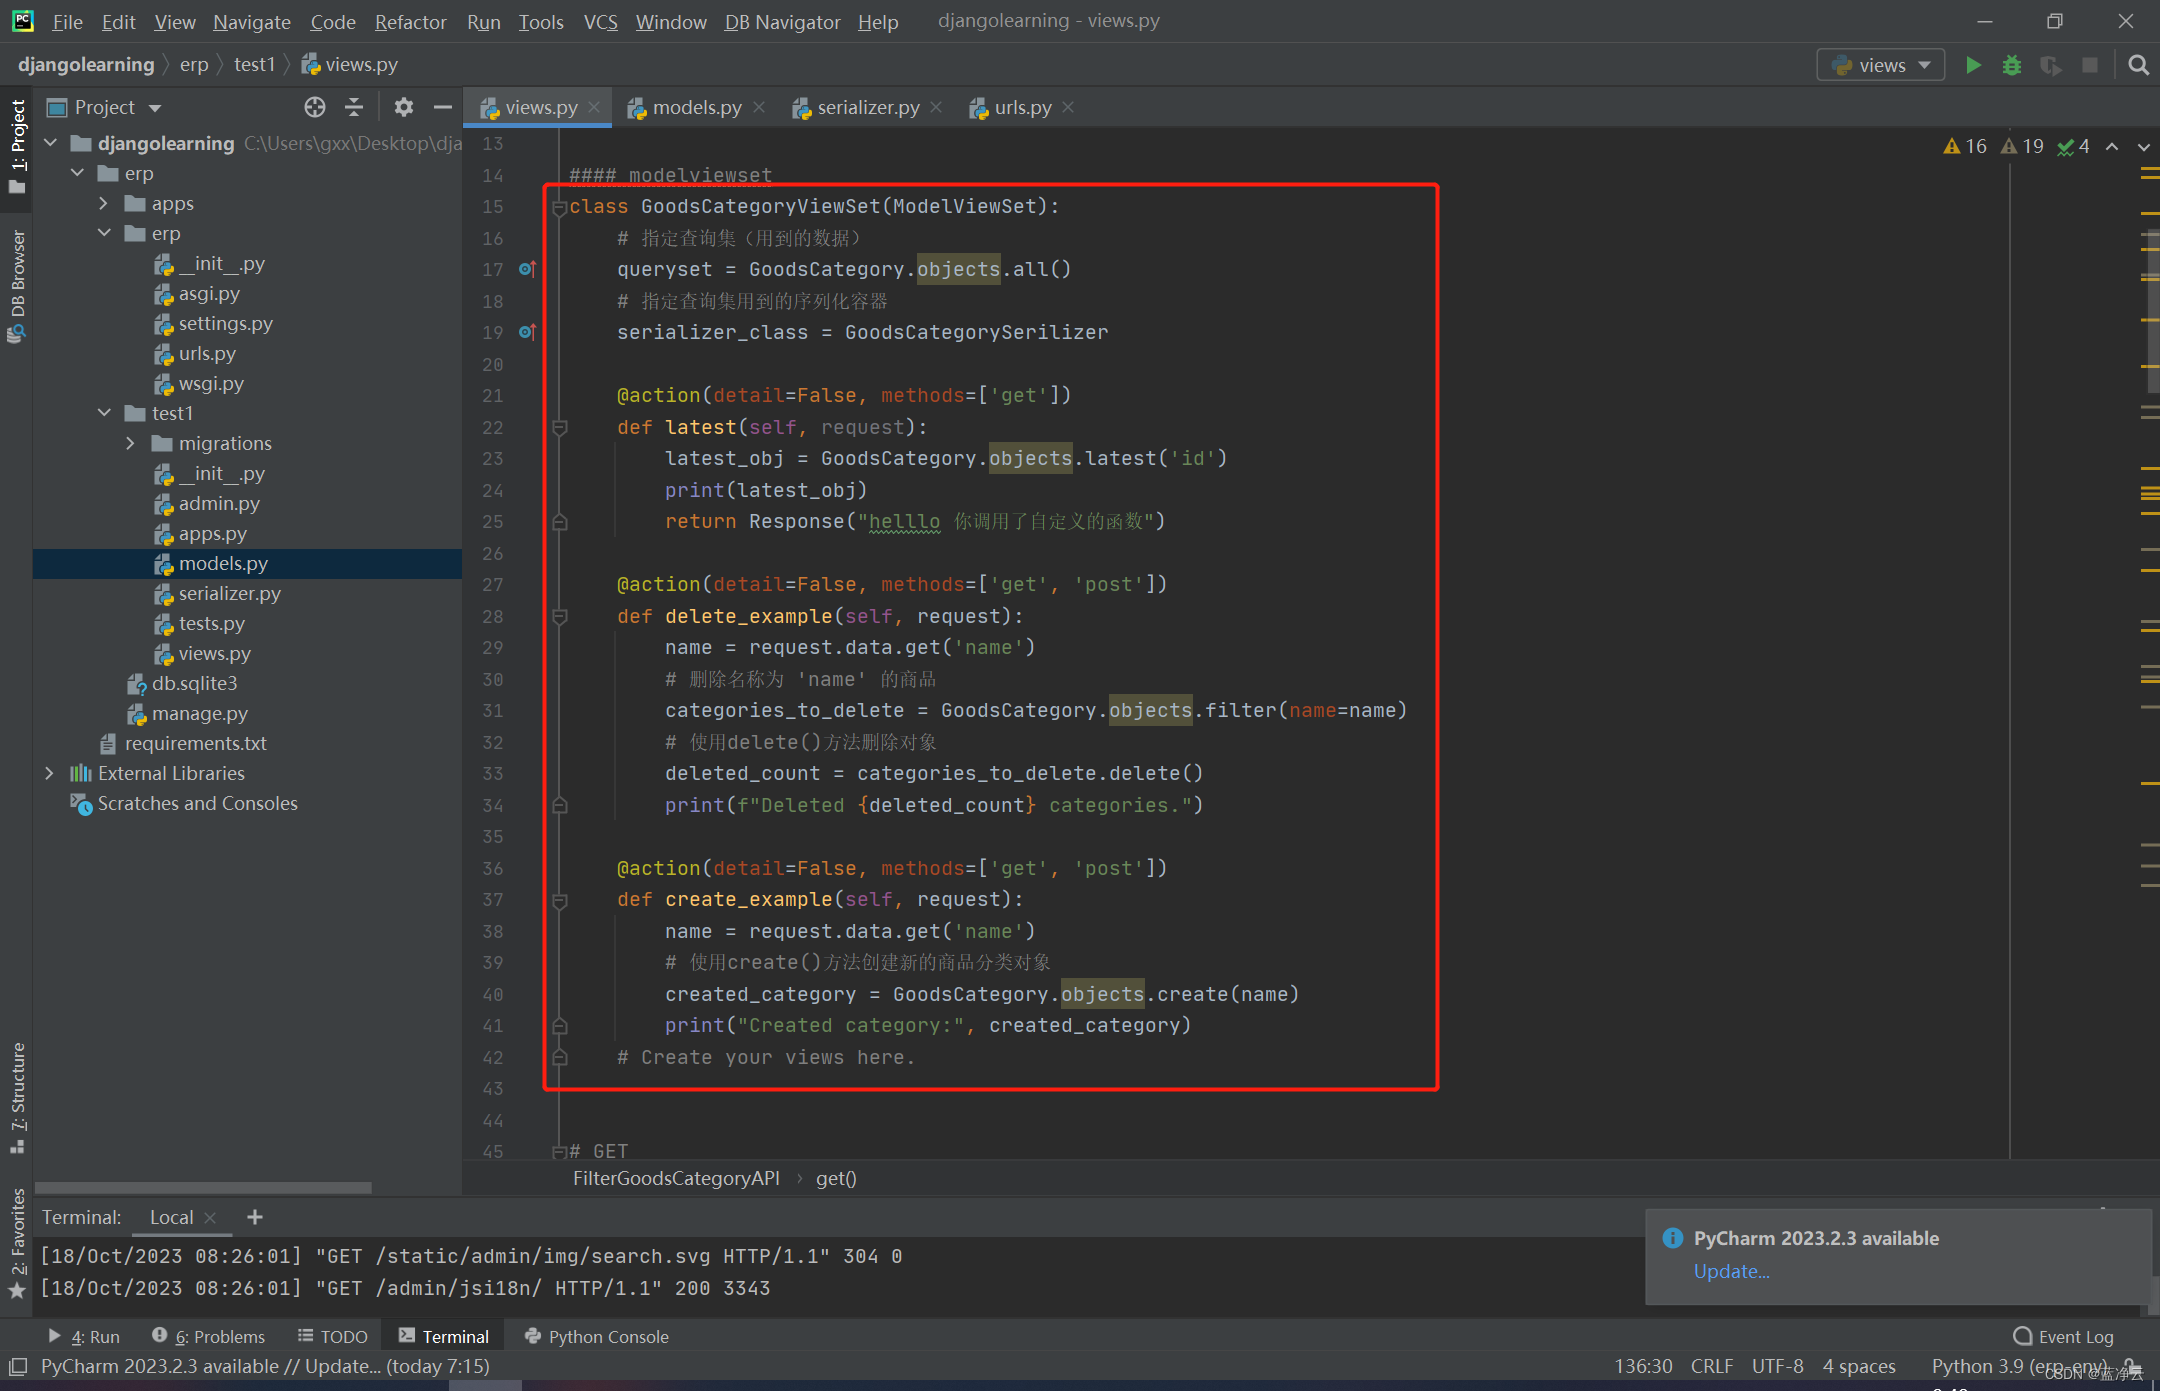Click the Debug button in toolbar

click(x=2014, y=65)
